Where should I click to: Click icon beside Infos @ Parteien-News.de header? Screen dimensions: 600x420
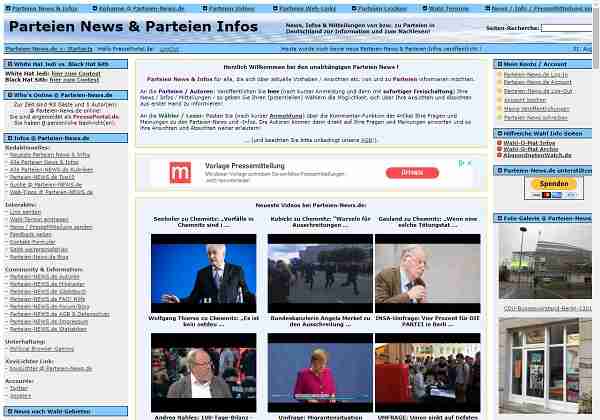tap(10, 138)
